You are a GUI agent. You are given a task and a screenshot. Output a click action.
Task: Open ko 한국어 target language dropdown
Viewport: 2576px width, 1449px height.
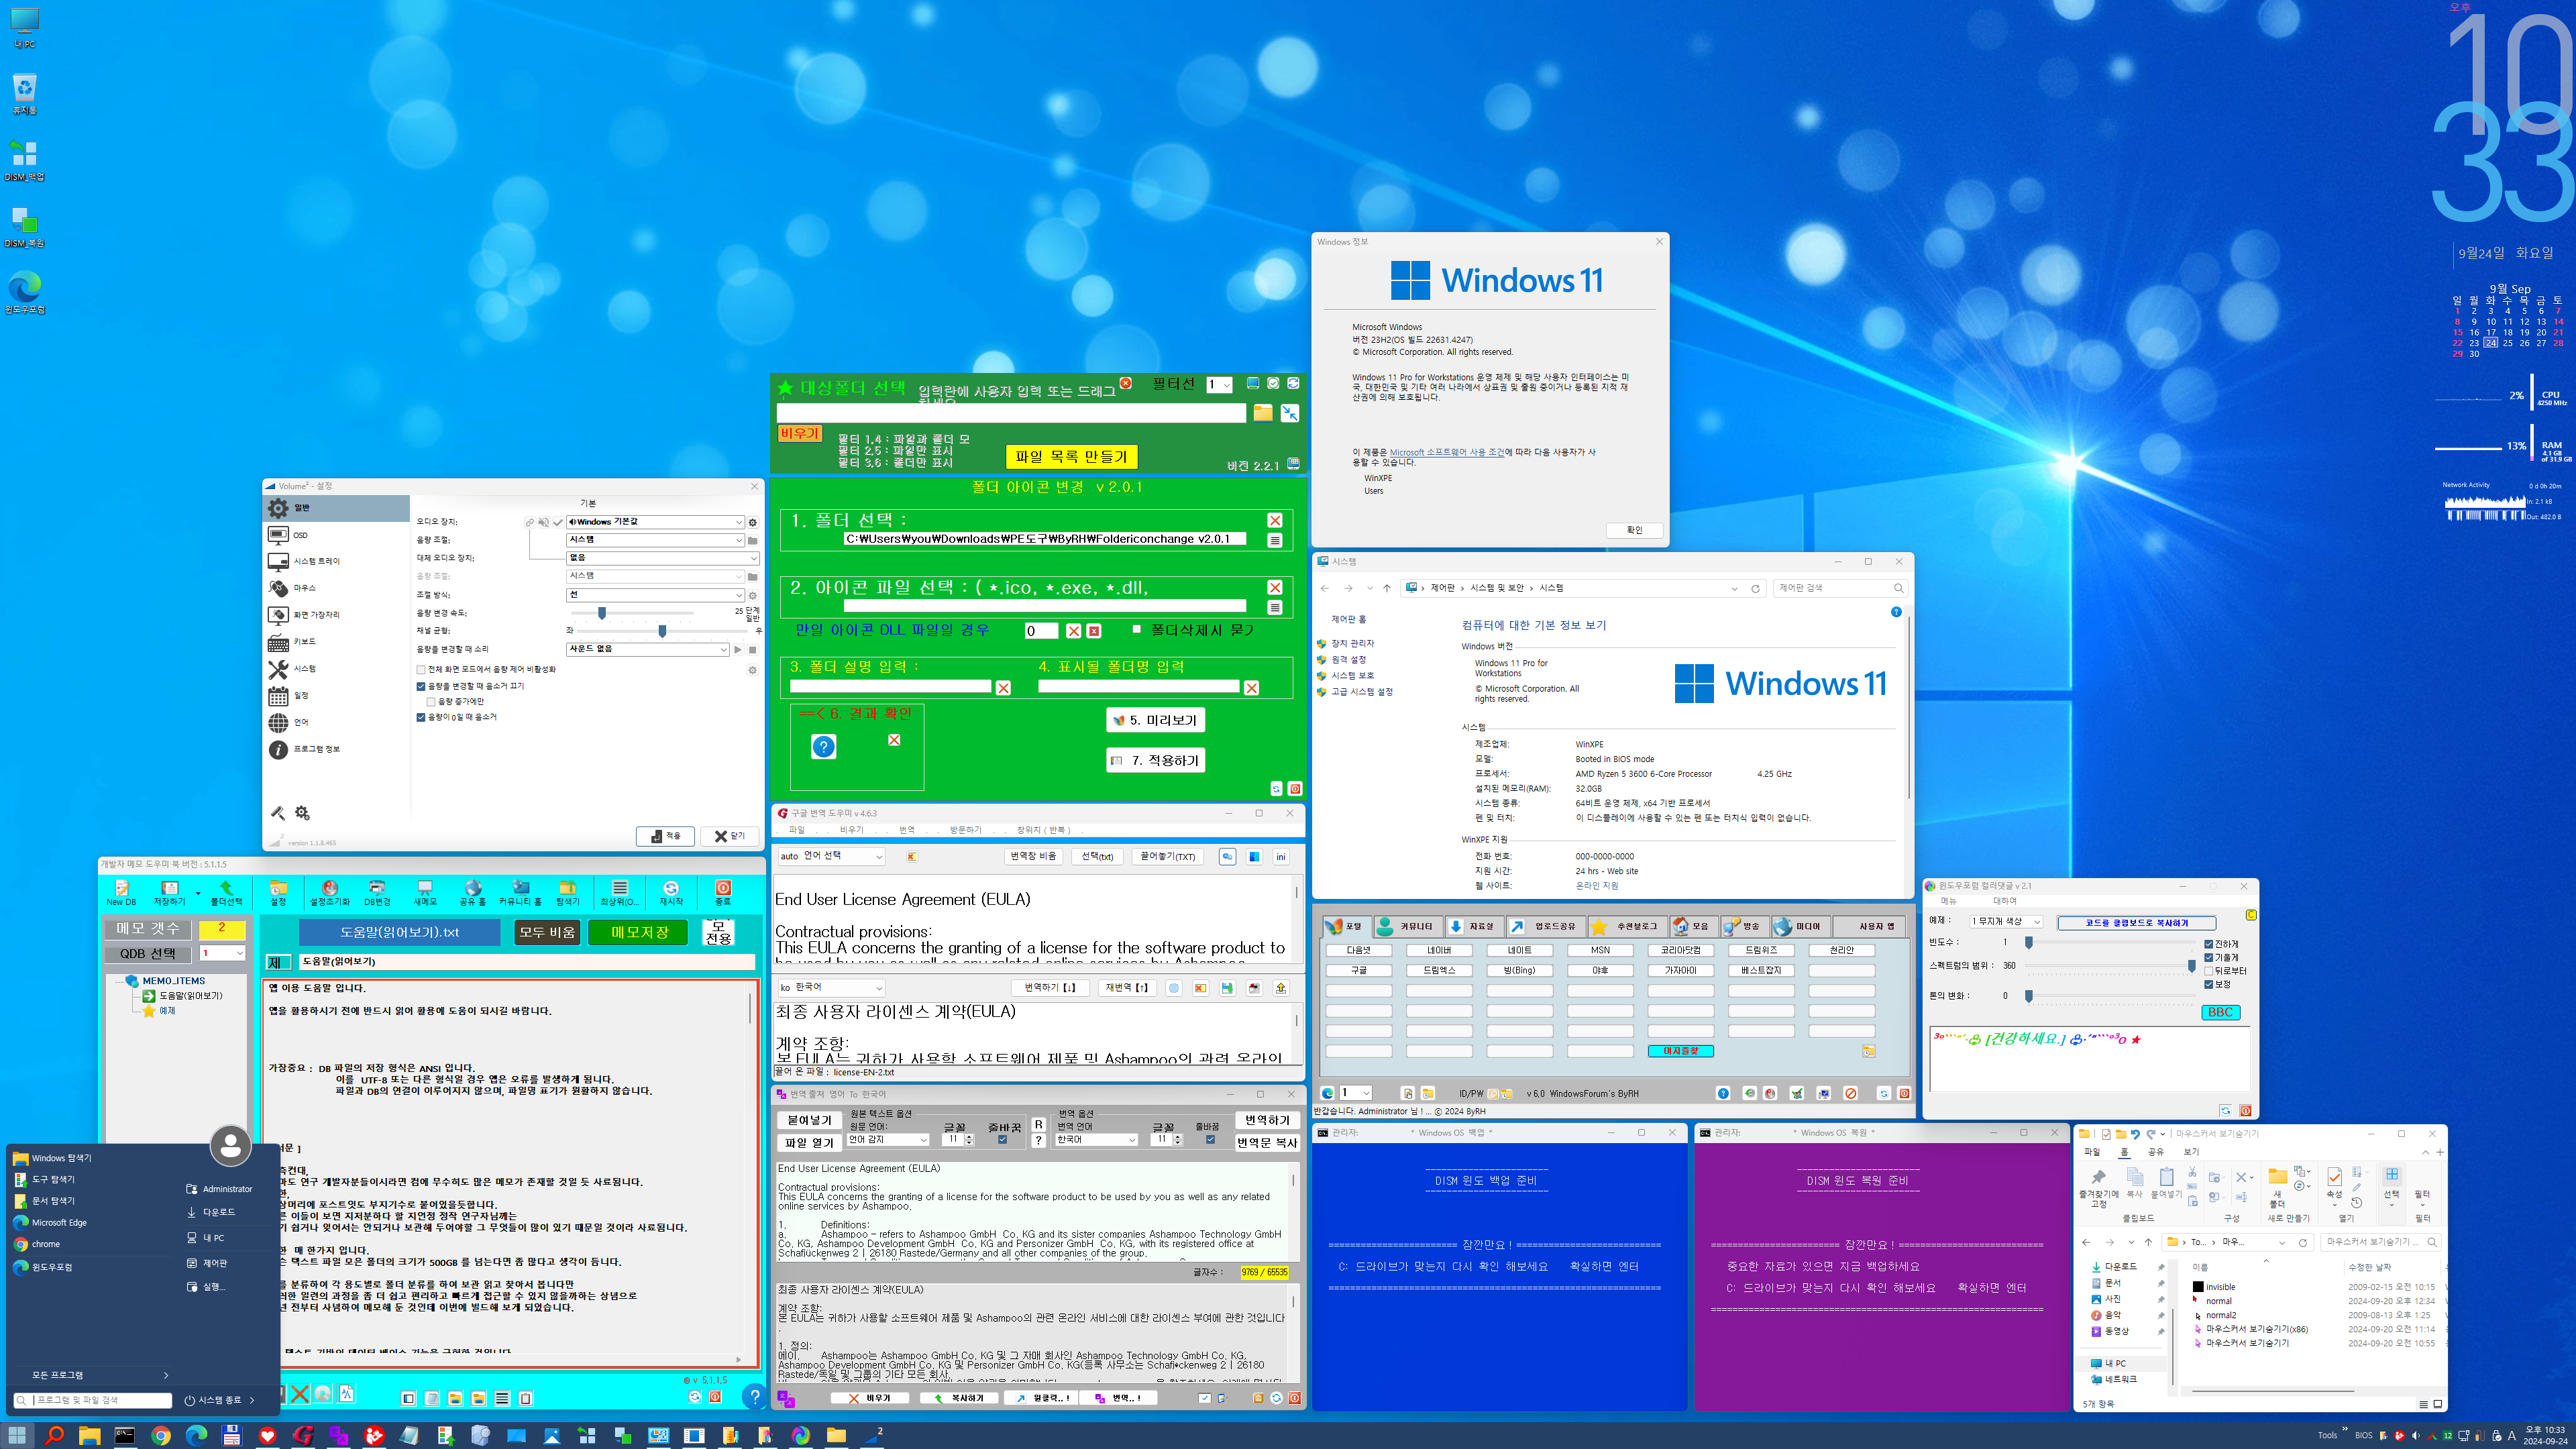pos(831,988)
